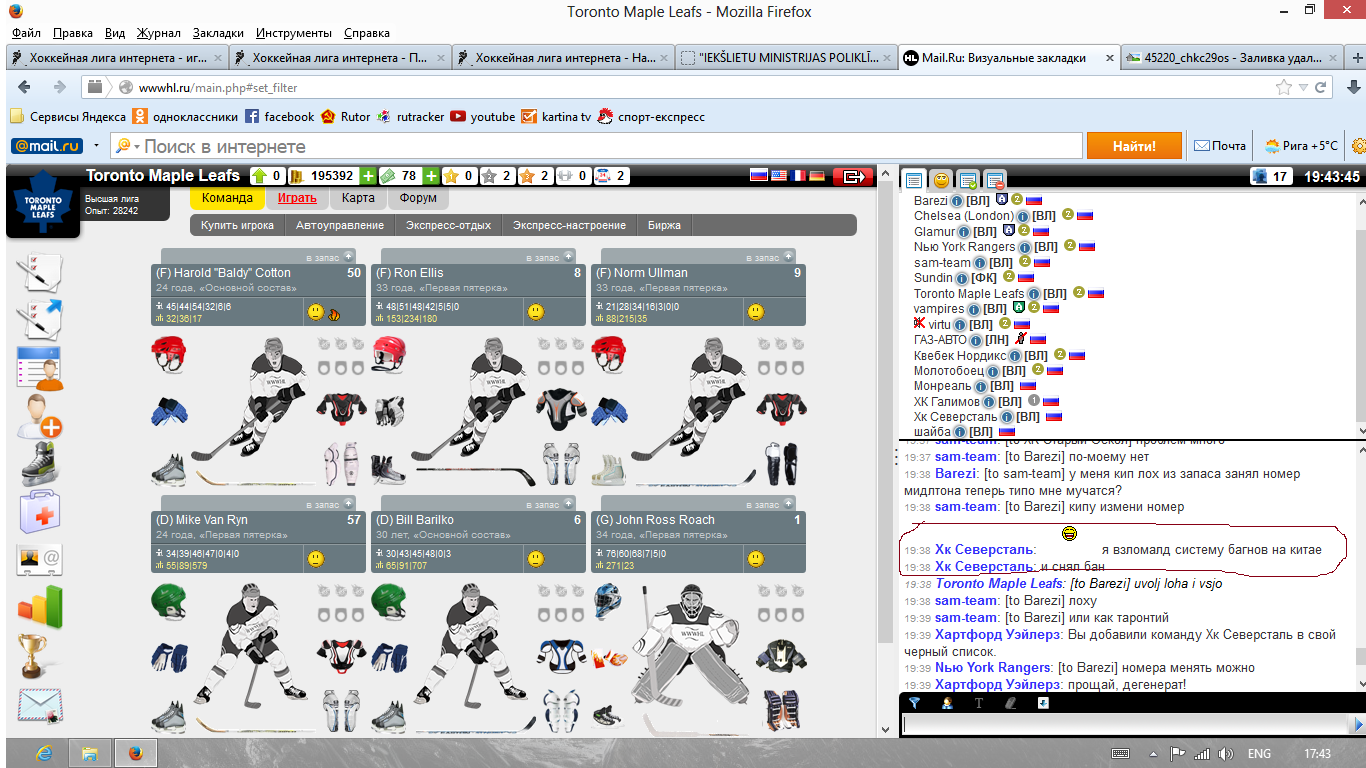This screenshot has height=768, width=1366.
Task: Open the chat list tab with green check
Action: coord(968,180)
